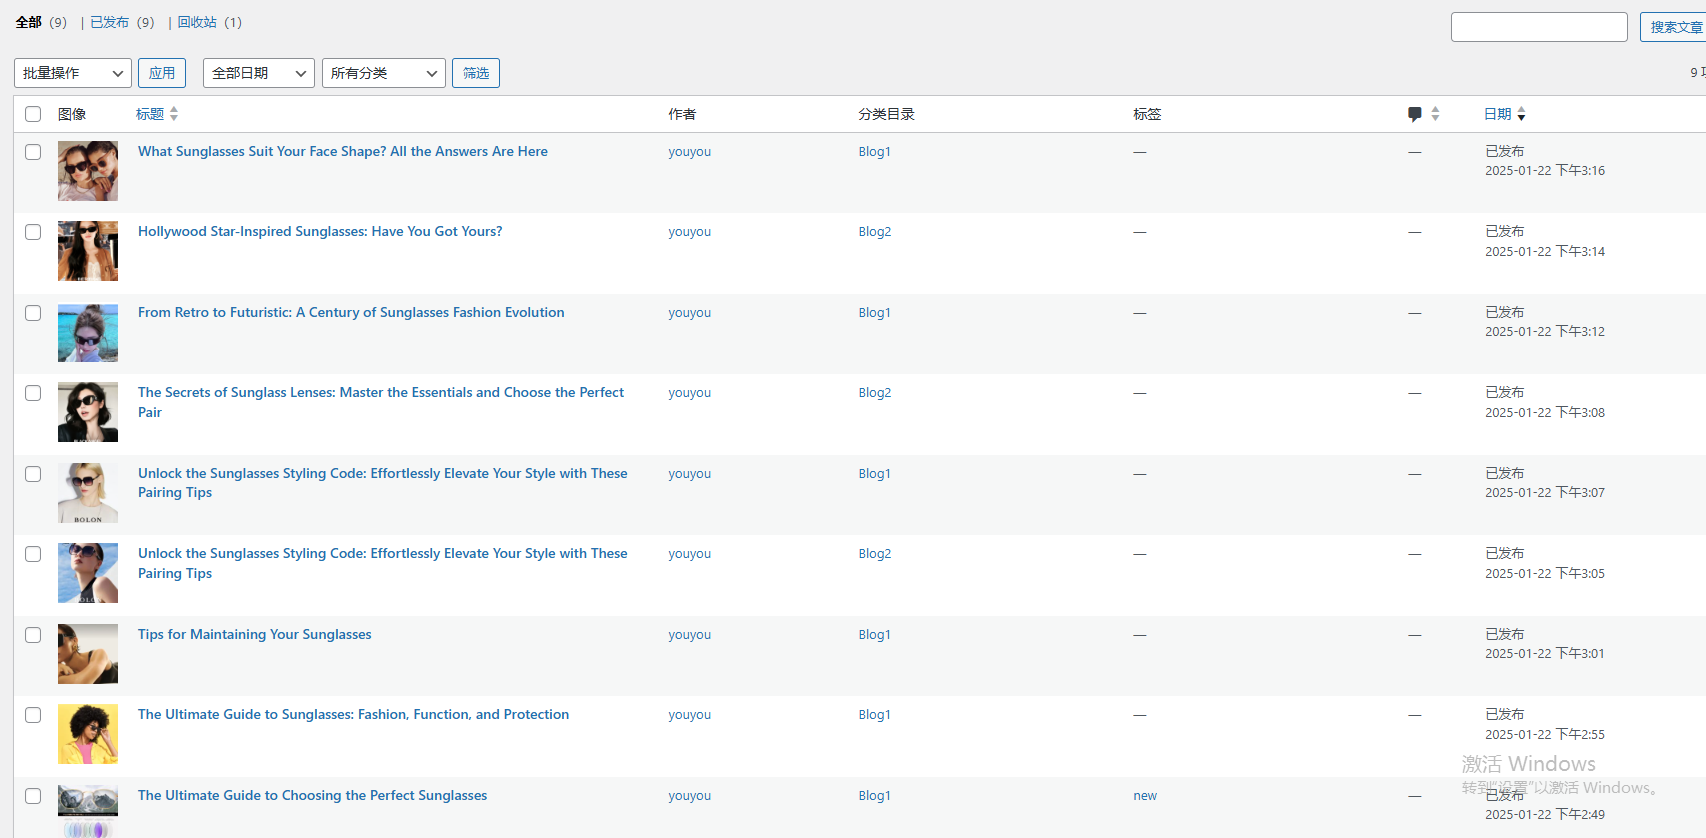Screen dimensions: 1706x838
Task: Open the Blog2 category link for Hollywood post
Action: click(x=874, y=232)
